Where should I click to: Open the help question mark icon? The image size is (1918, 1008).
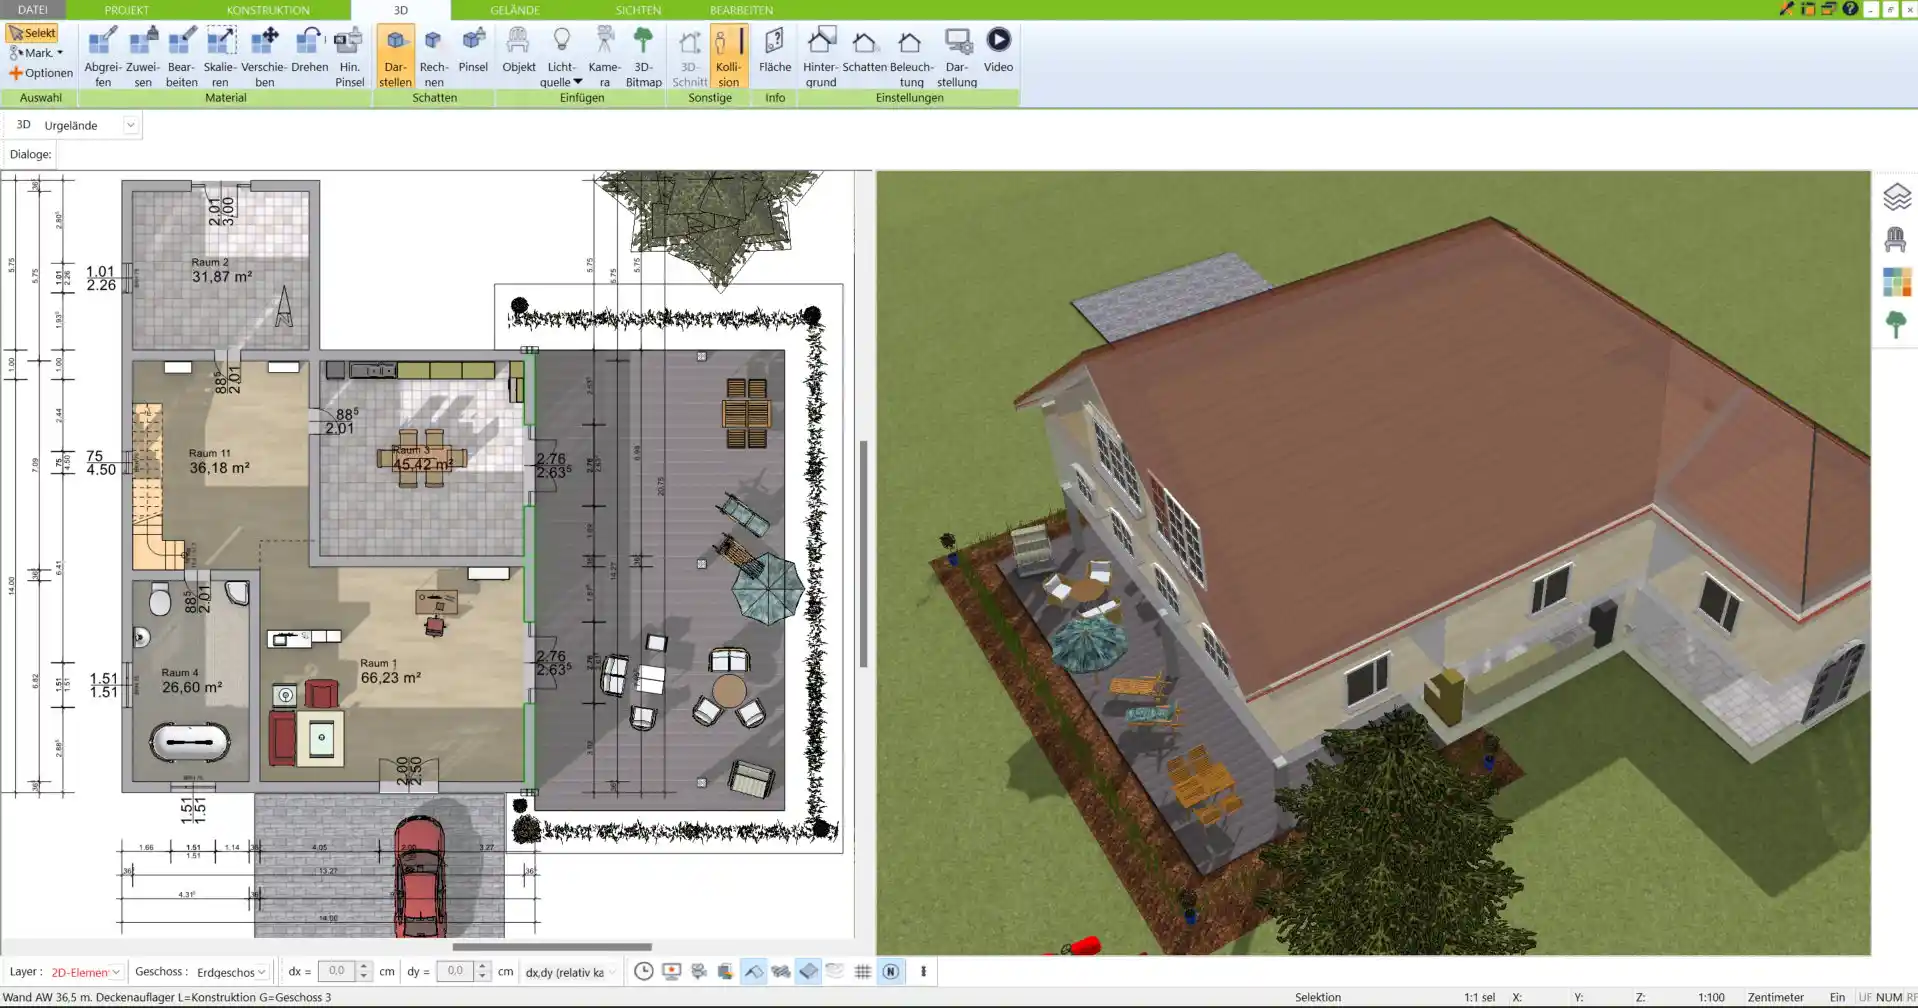(1850, 9)
